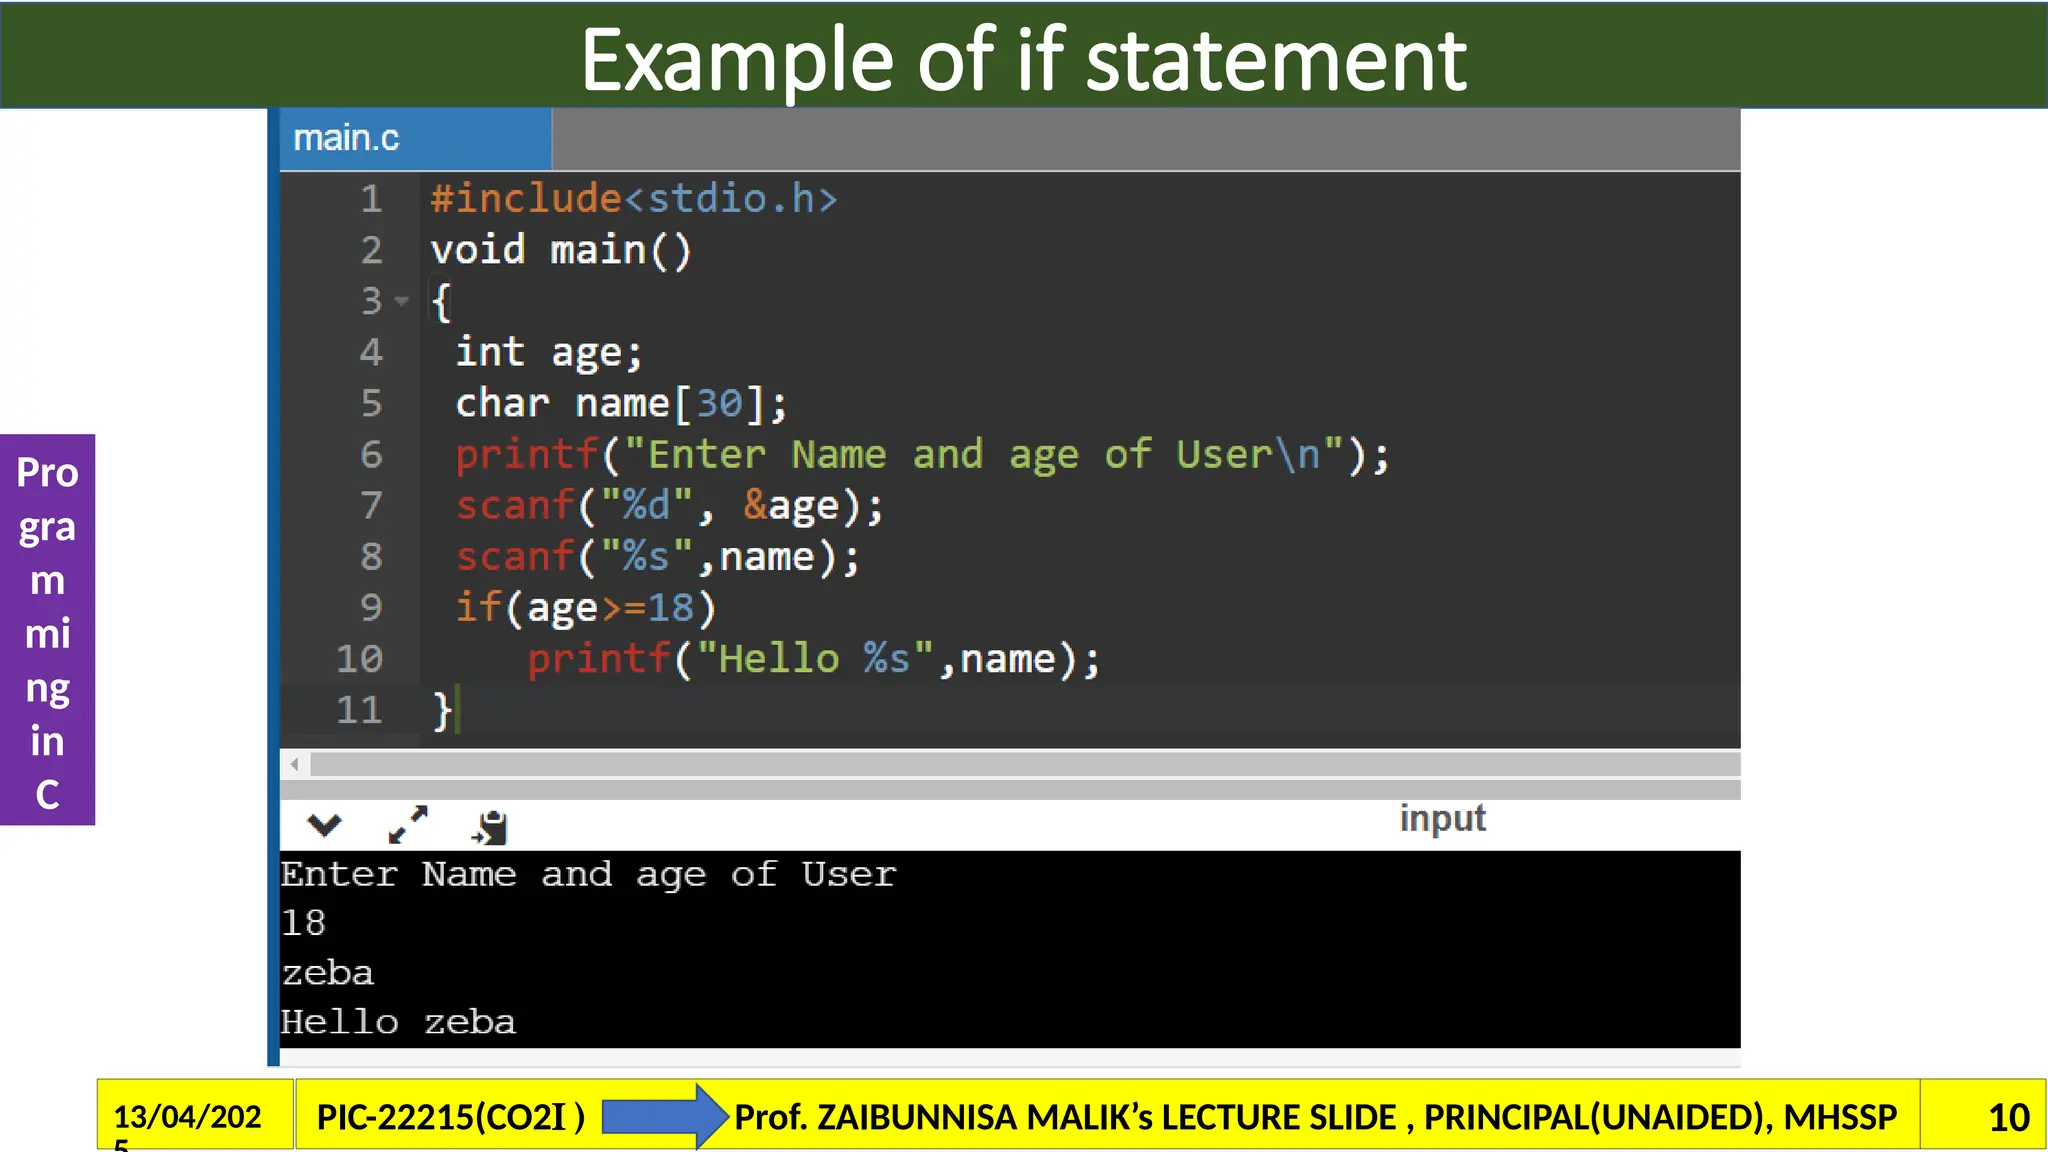Click console input line '18'

click(x=303, y=923)
